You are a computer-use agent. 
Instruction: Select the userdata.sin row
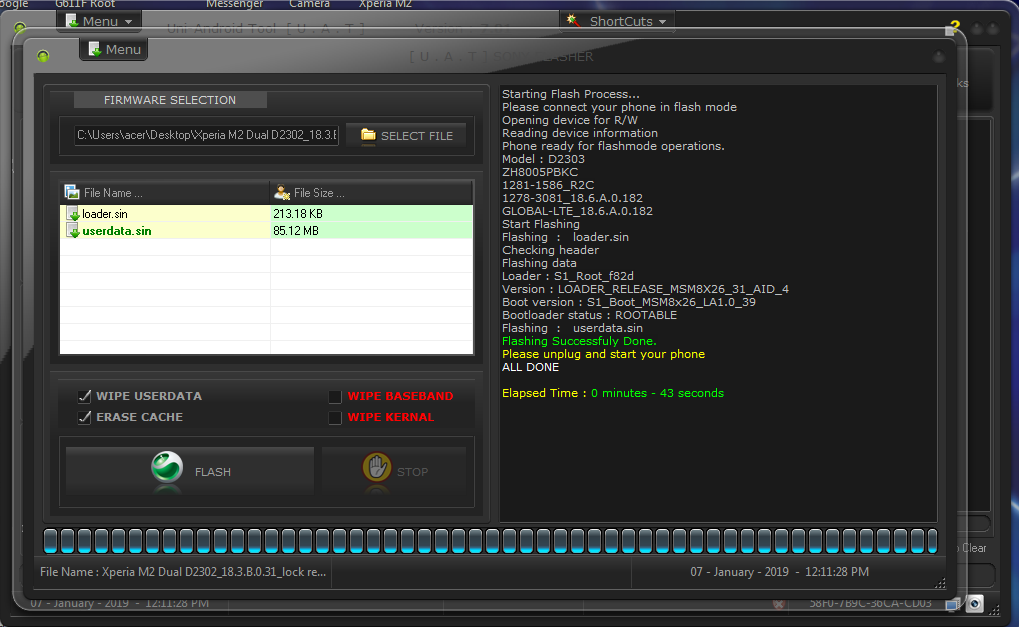pyautogui.click(x=266, y=231)
